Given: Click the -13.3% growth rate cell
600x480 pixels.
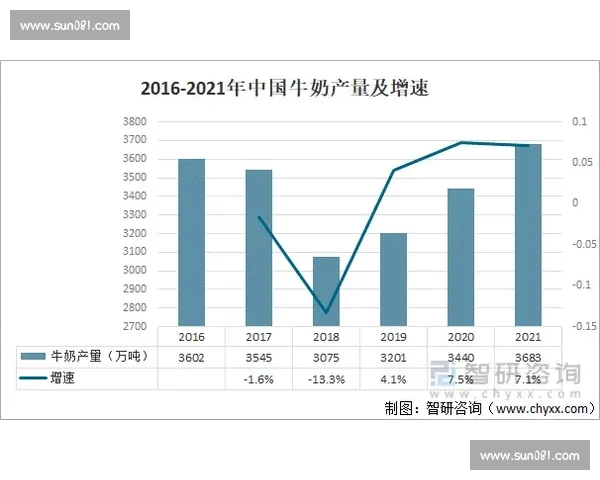Looking at the screenshot, I should coord(326,379).
